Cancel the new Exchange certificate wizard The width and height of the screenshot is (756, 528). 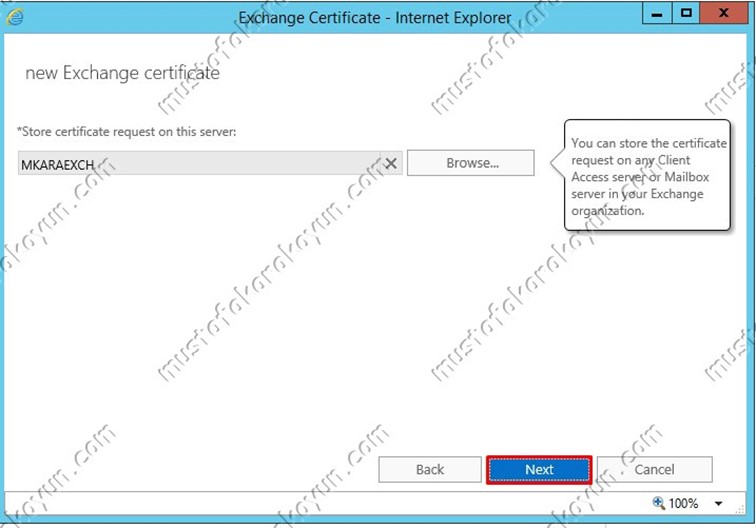[654, 469]
